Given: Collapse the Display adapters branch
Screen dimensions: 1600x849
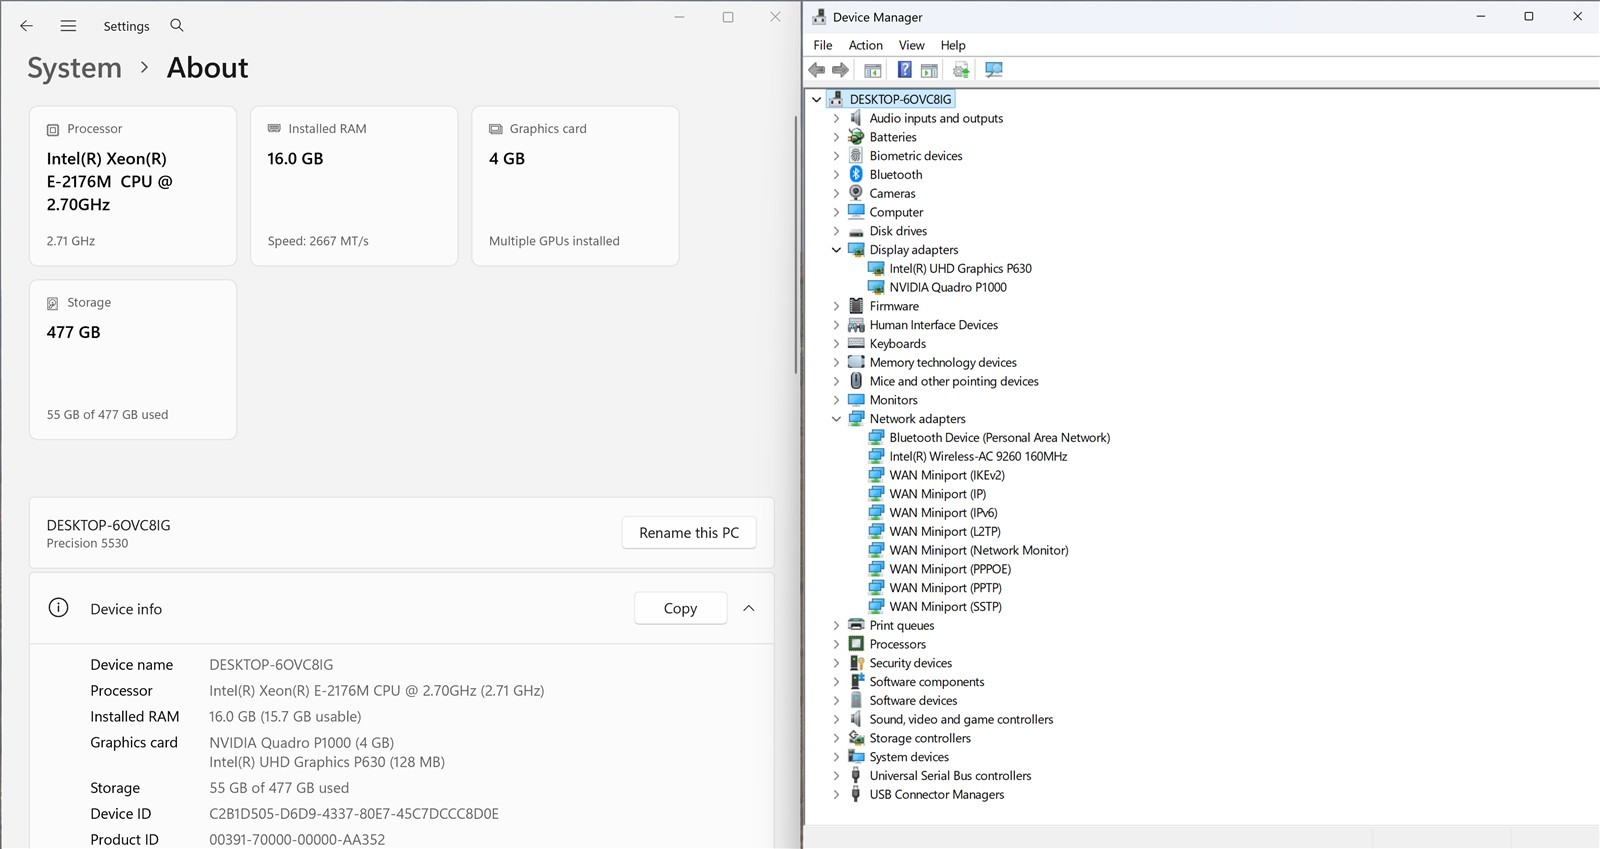Looking at the screenshot, I should point(837,250).
